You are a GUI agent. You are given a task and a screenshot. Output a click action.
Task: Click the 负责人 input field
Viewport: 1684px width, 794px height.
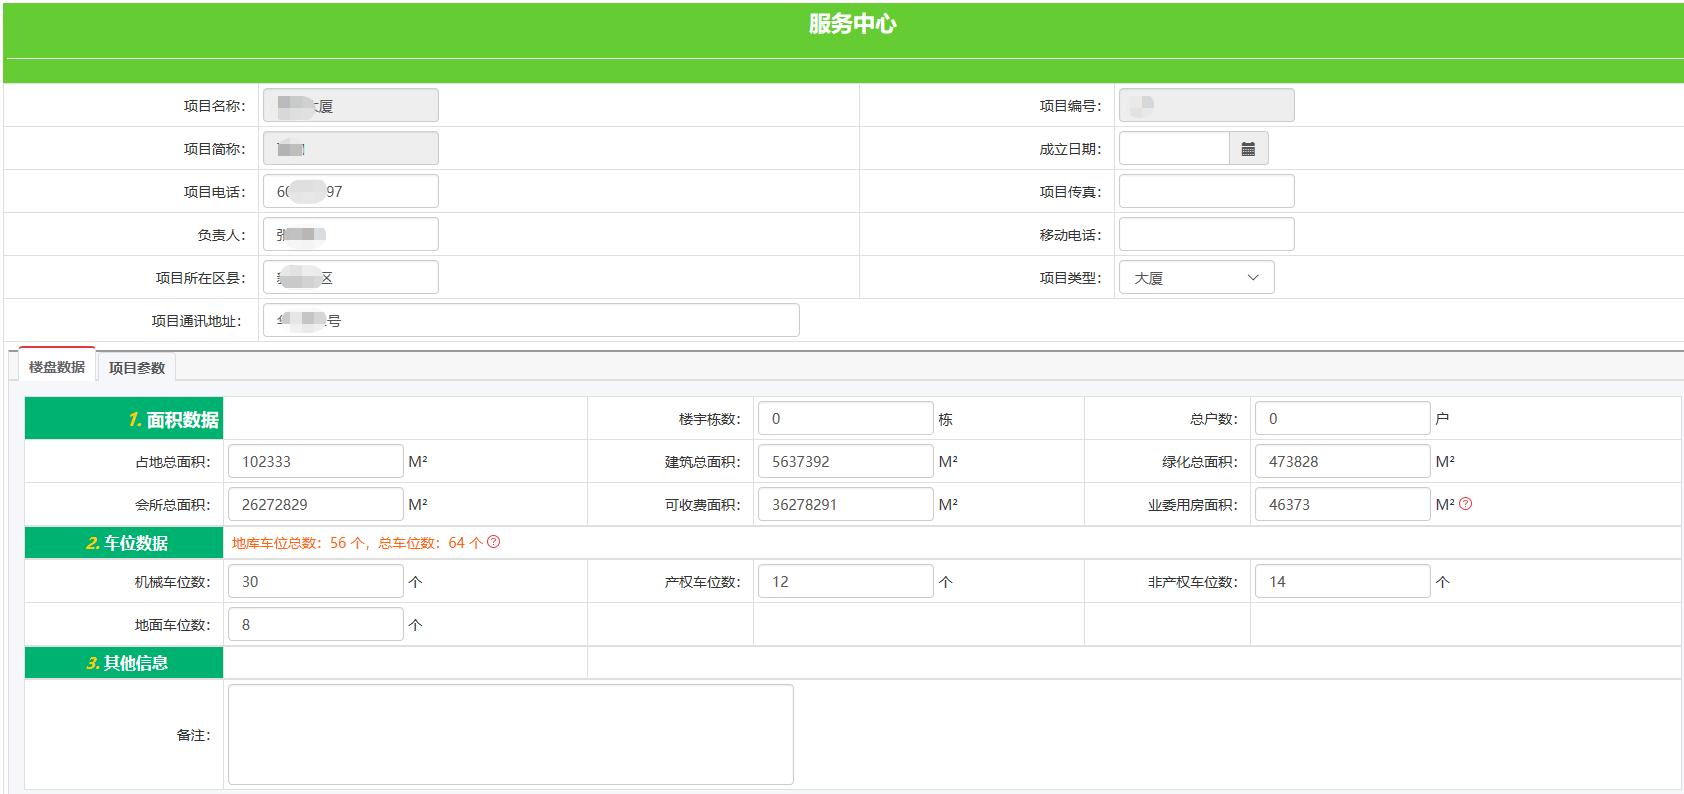pos(350,235)
